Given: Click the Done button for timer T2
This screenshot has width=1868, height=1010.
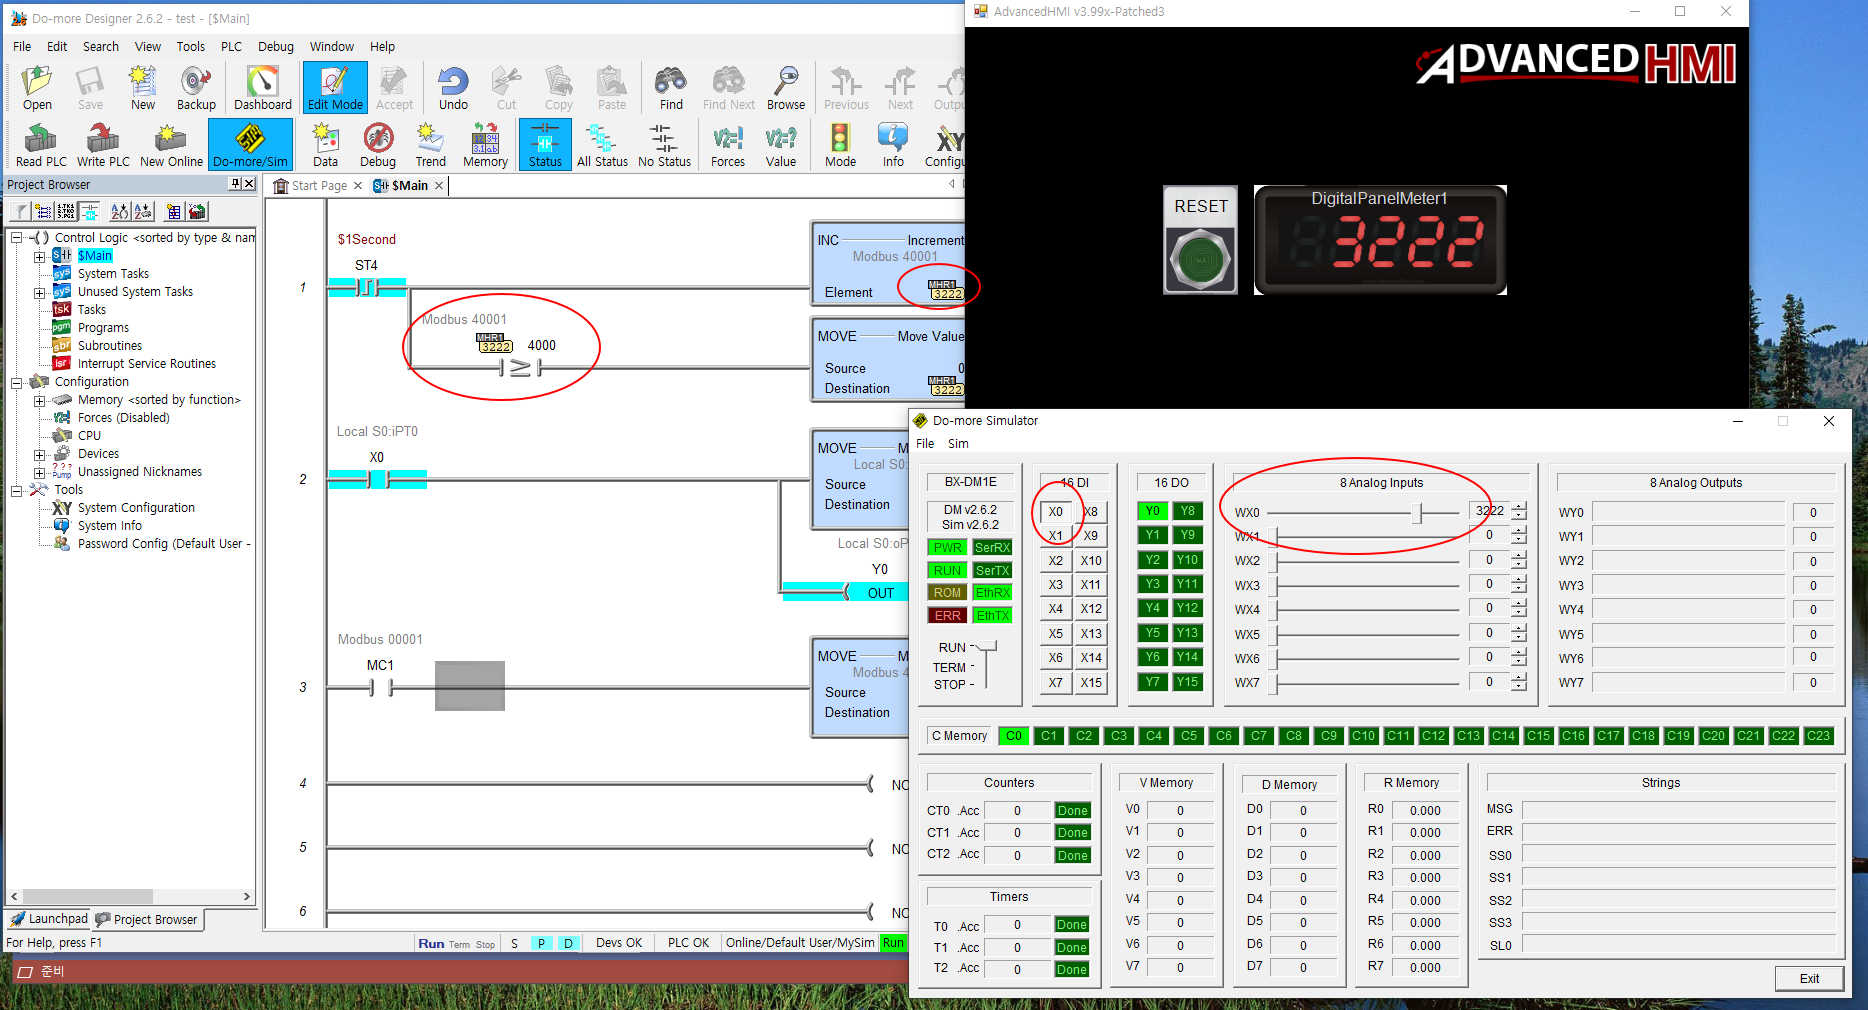Looking at the screenshot, I should point(1072,969).
